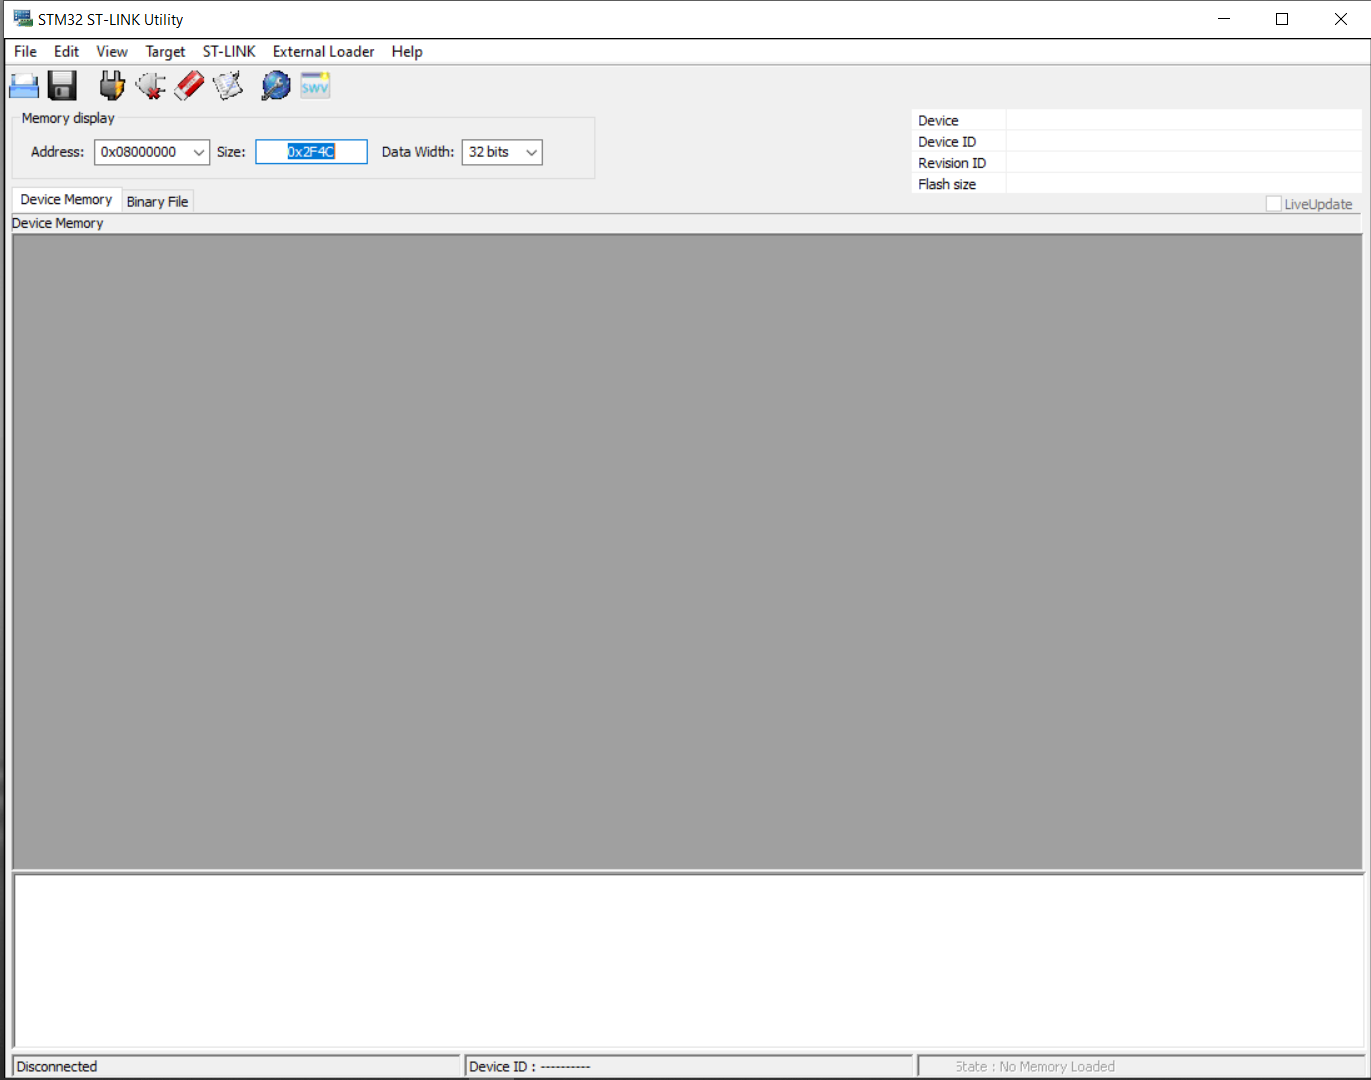Click the STM32 ST-LINK Utility app icon

[23, 19]
